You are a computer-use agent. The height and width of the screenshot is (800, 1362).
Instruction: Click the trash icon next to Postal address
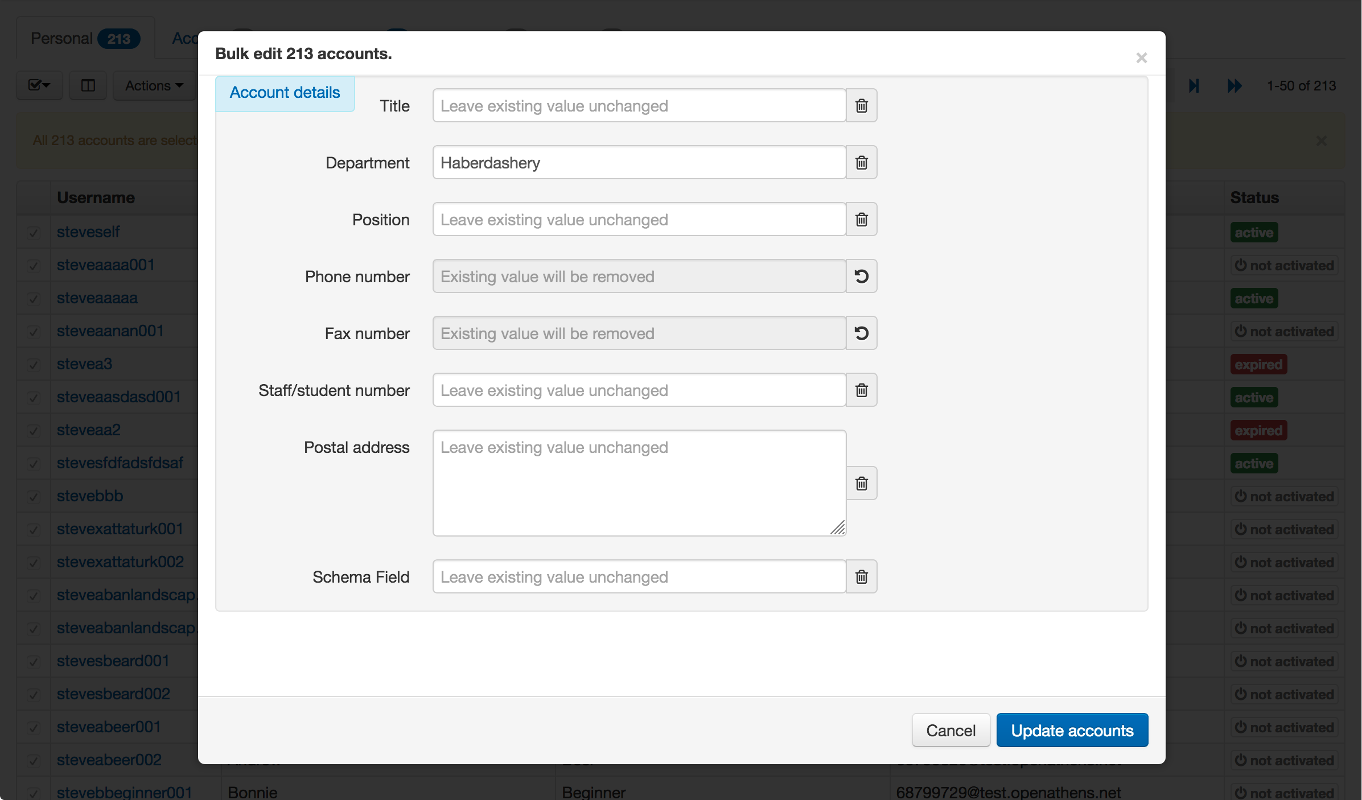click(861, 483)
